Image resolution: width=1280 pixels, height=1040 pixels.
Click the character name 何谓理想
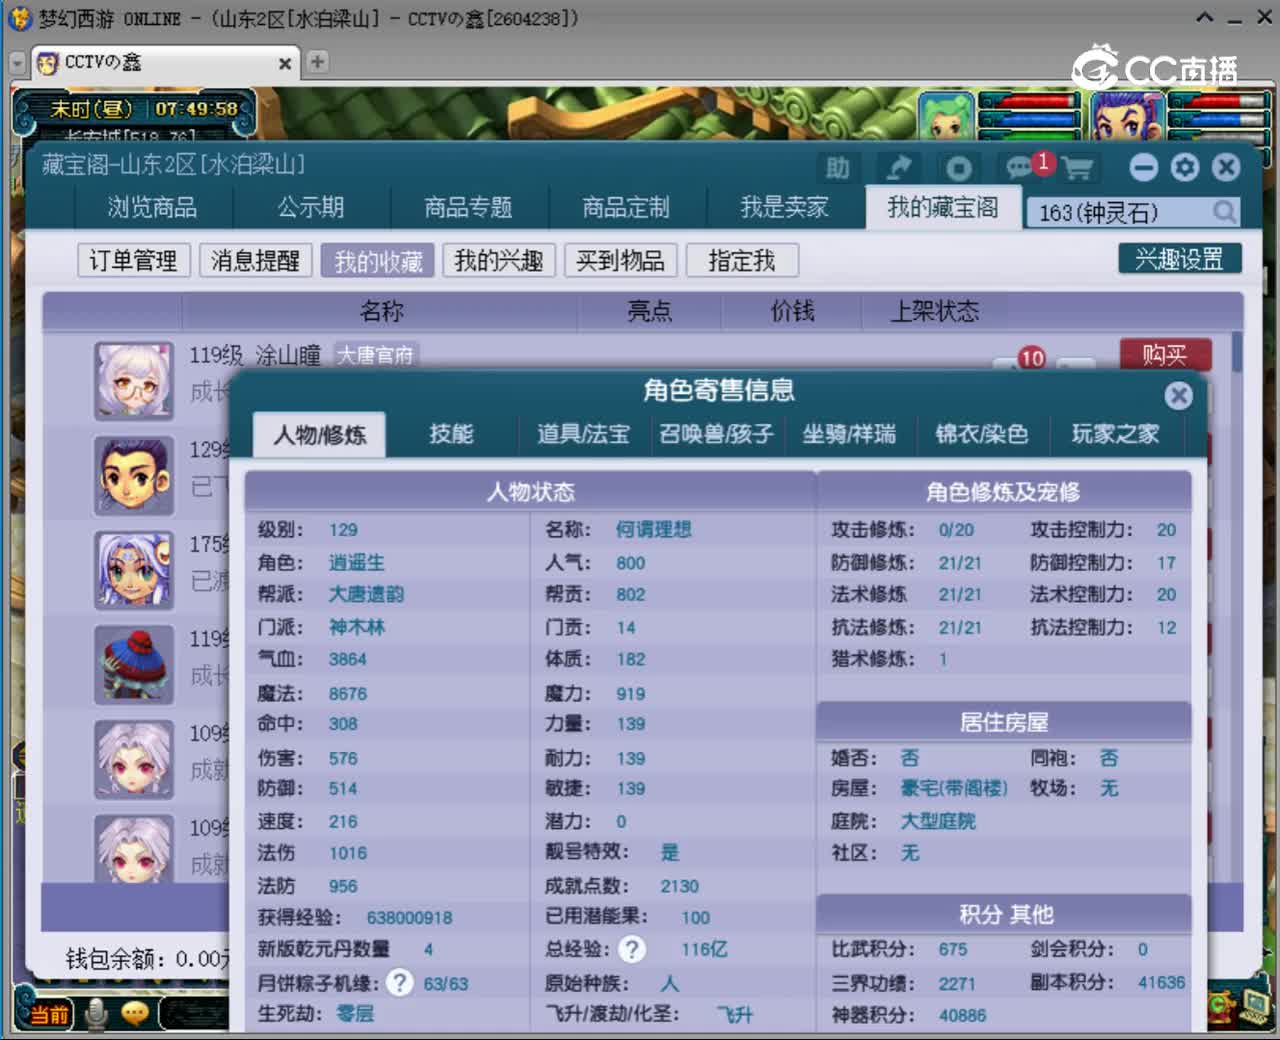(x=654, y=530)
